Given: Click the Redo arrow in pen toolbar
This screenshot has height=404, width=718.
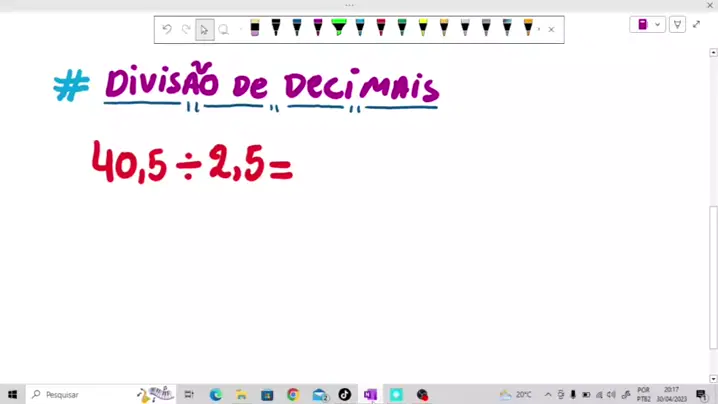Looking at the screenshot, I should (186, 29).
